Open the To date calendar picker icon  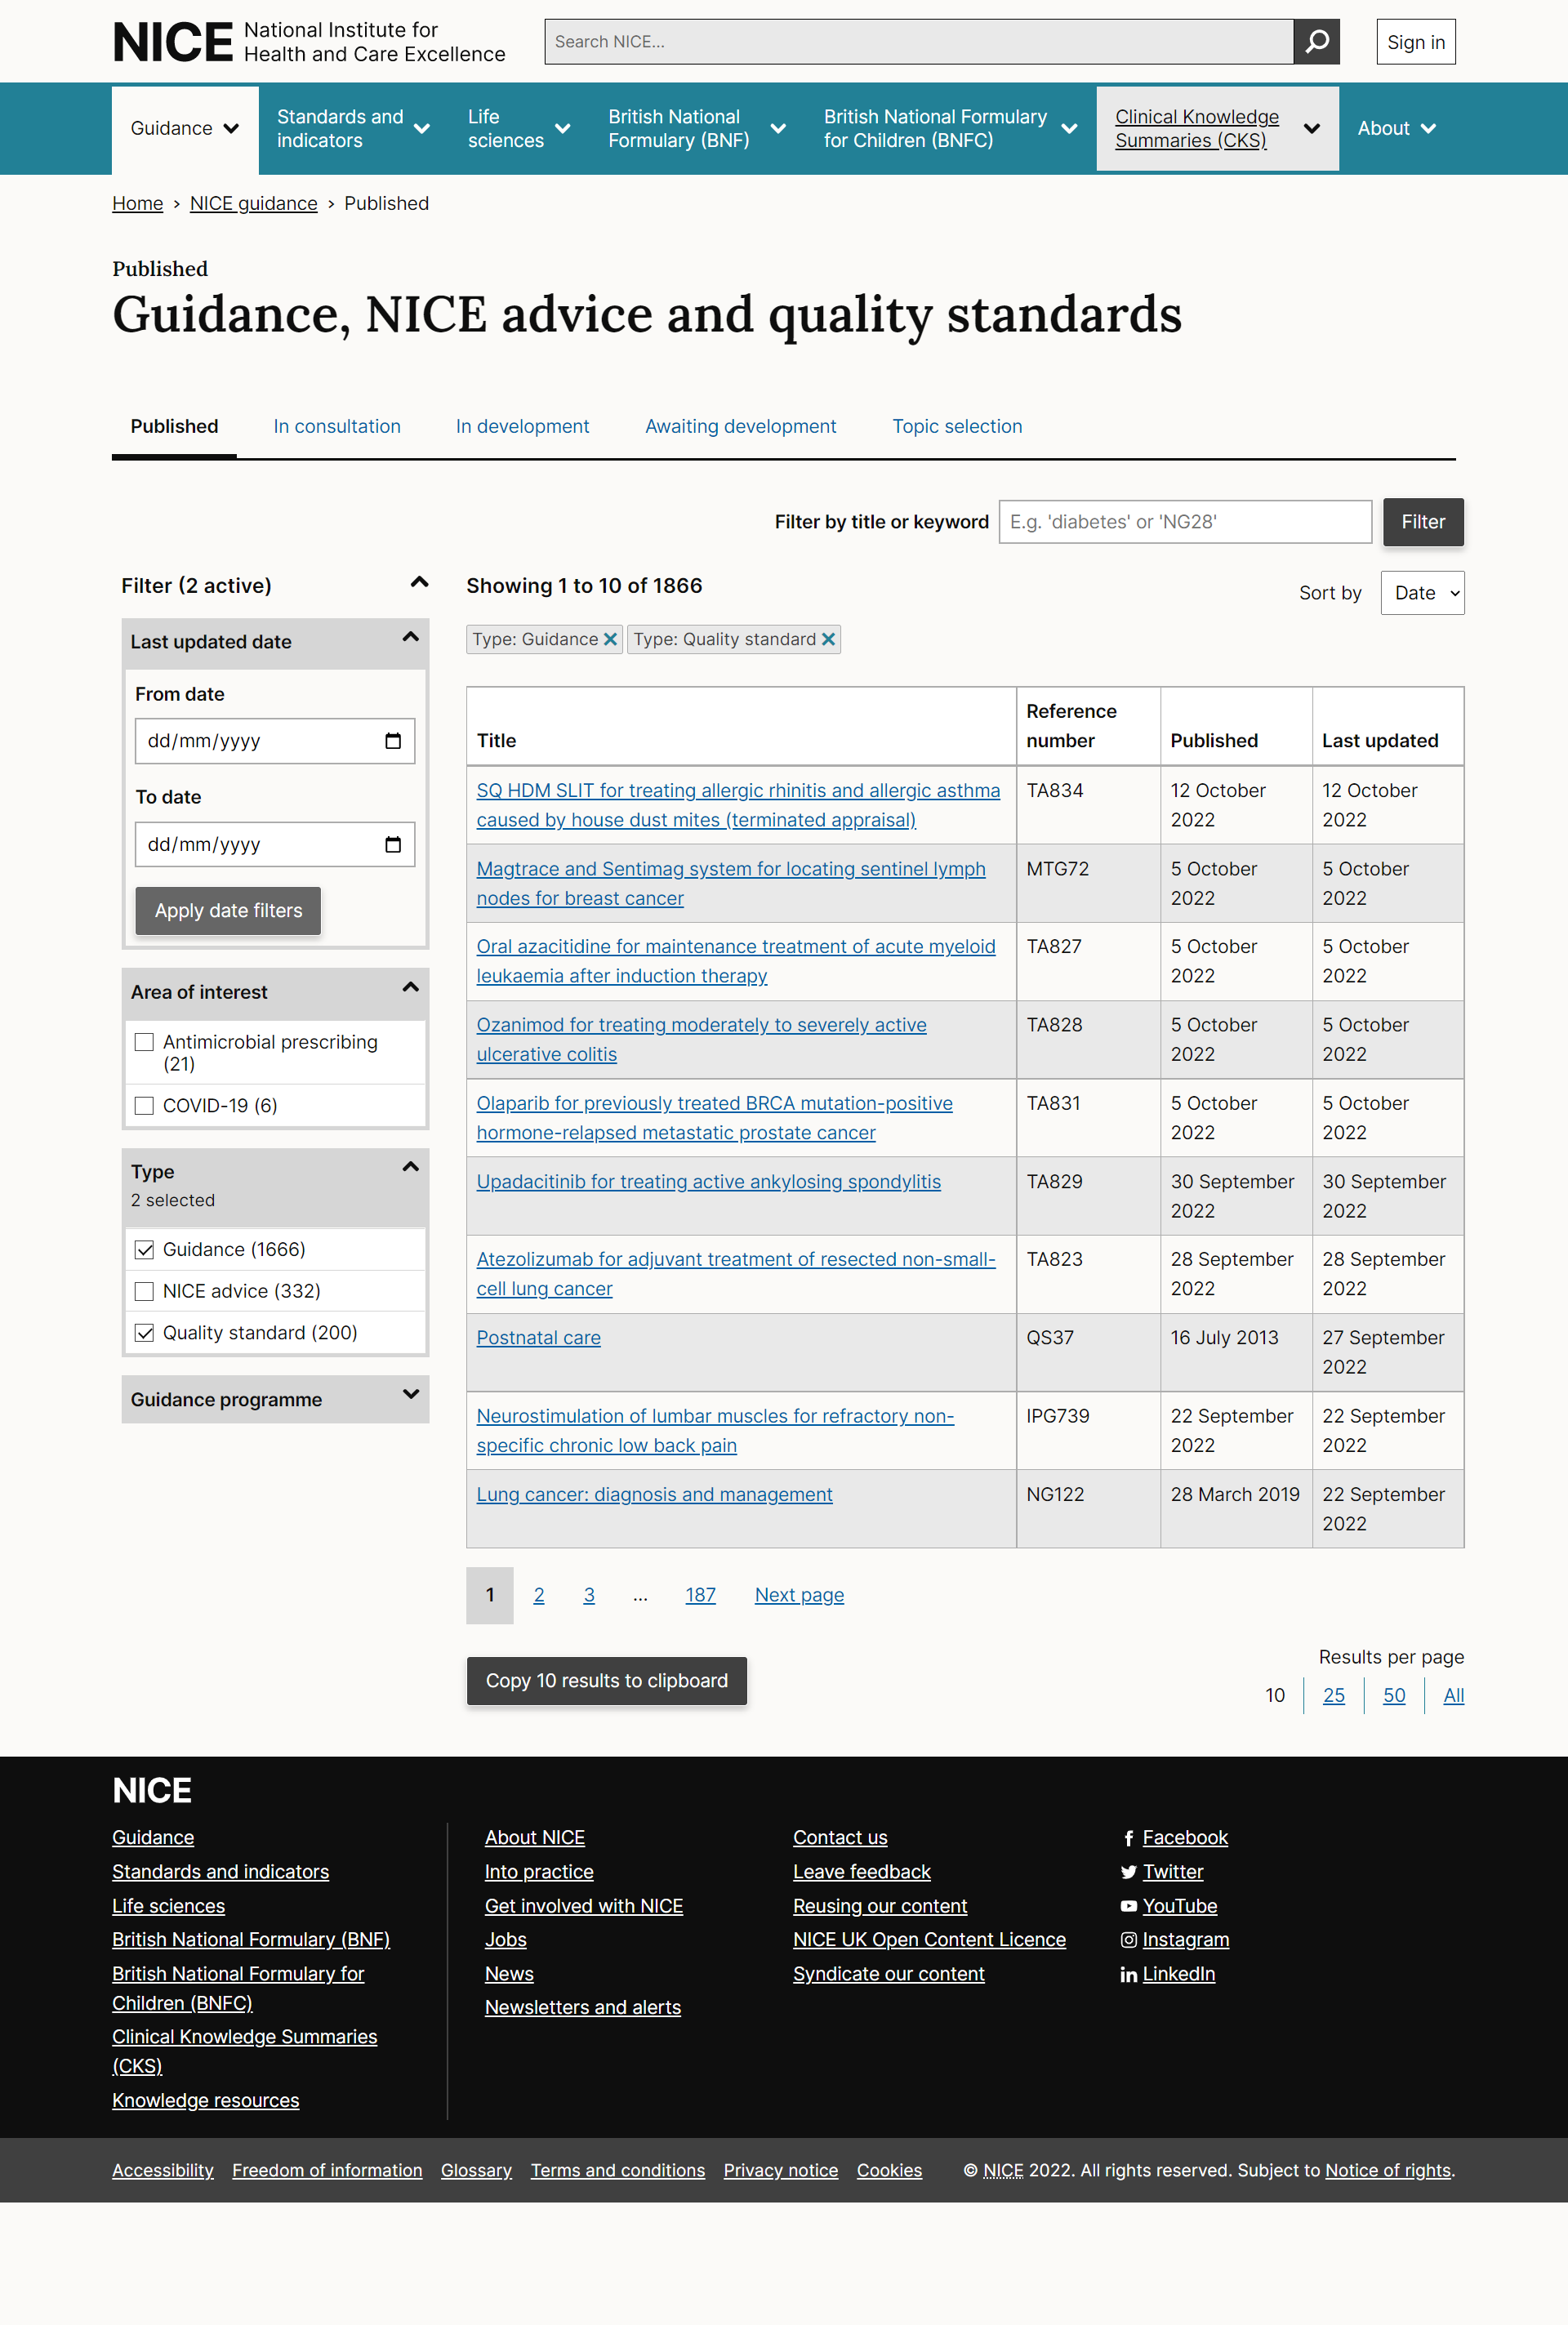tap(393, 845)
